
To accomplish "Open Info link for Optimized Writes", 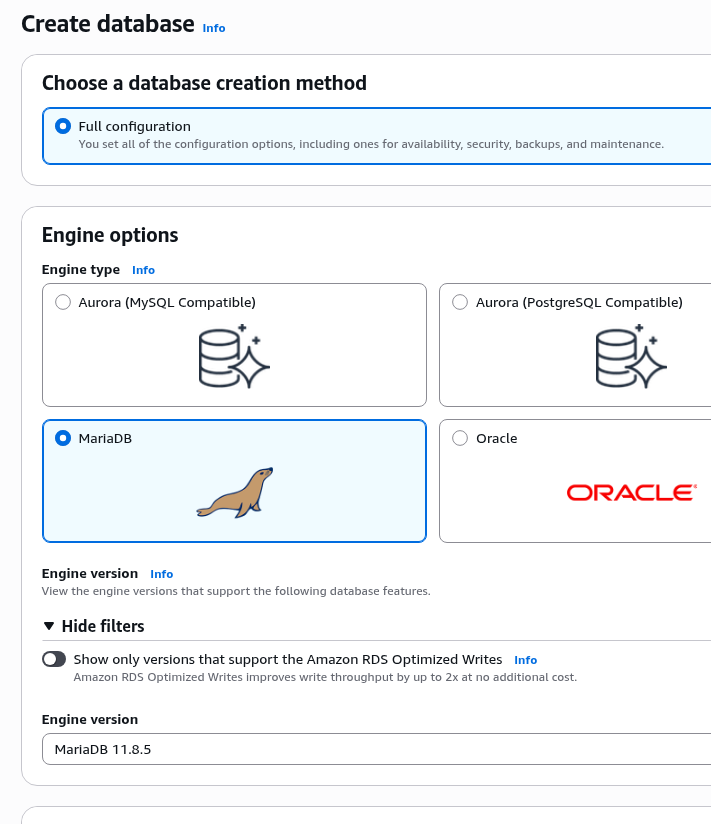I will click(525, 660).
